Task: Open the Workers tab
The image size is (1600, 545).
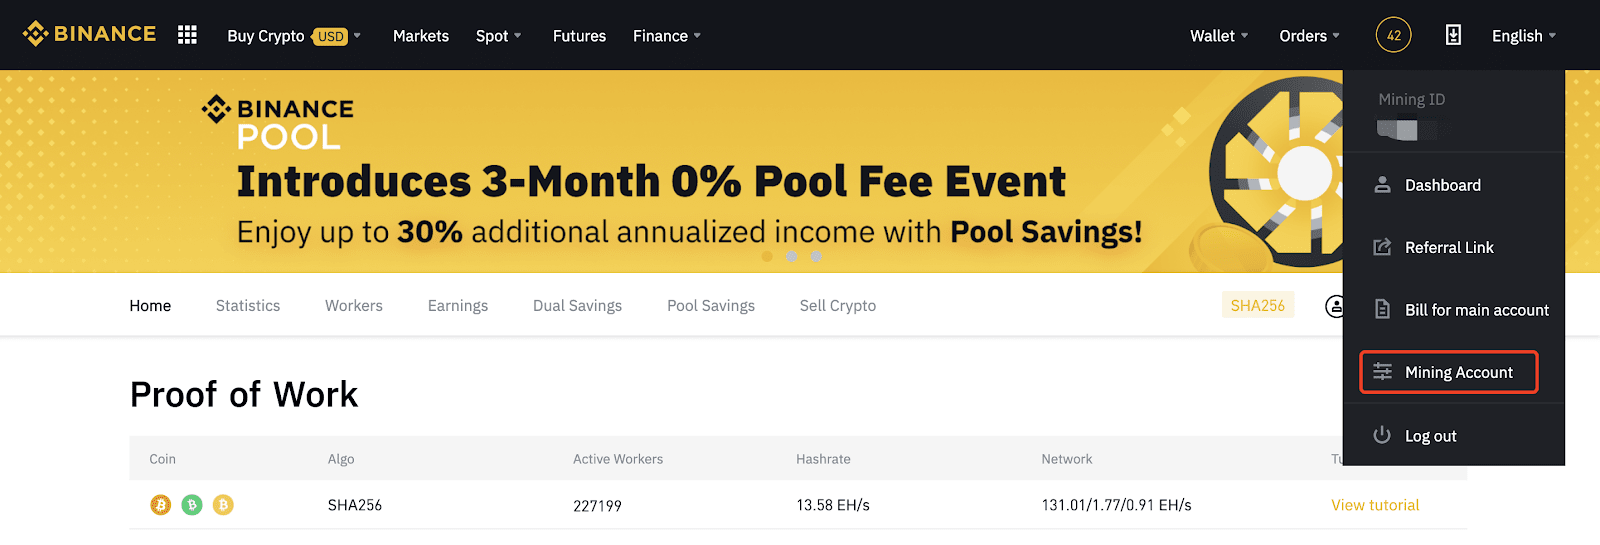Action: (354, 306)
